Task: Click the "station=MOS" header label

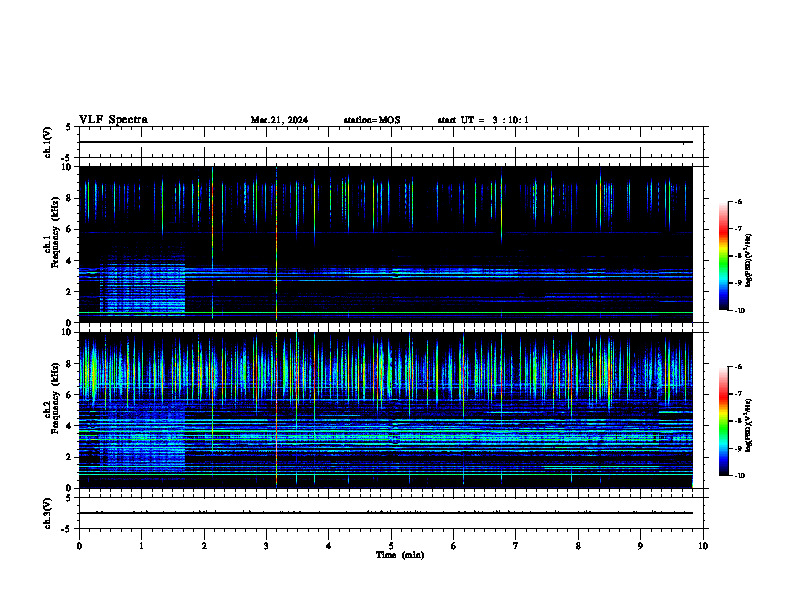Action: click(372, 120)
